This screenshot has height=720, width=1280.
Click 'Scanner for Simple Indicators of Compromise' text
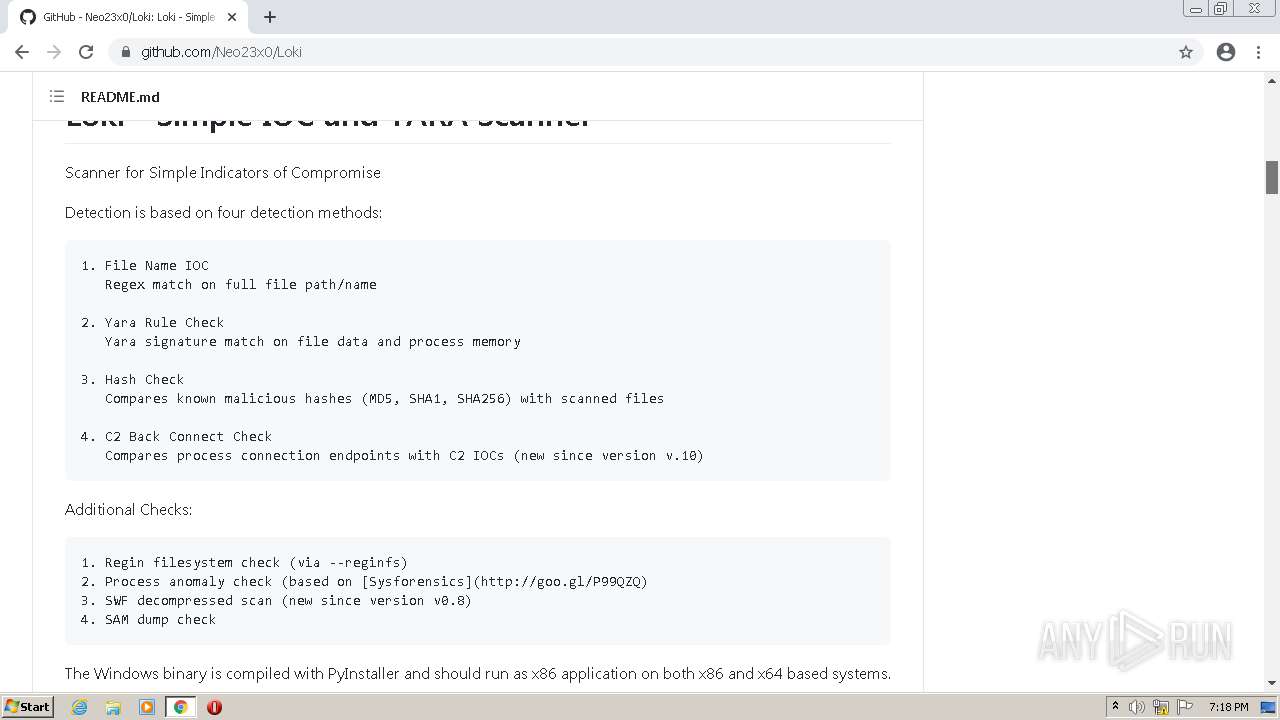point(223,172)
